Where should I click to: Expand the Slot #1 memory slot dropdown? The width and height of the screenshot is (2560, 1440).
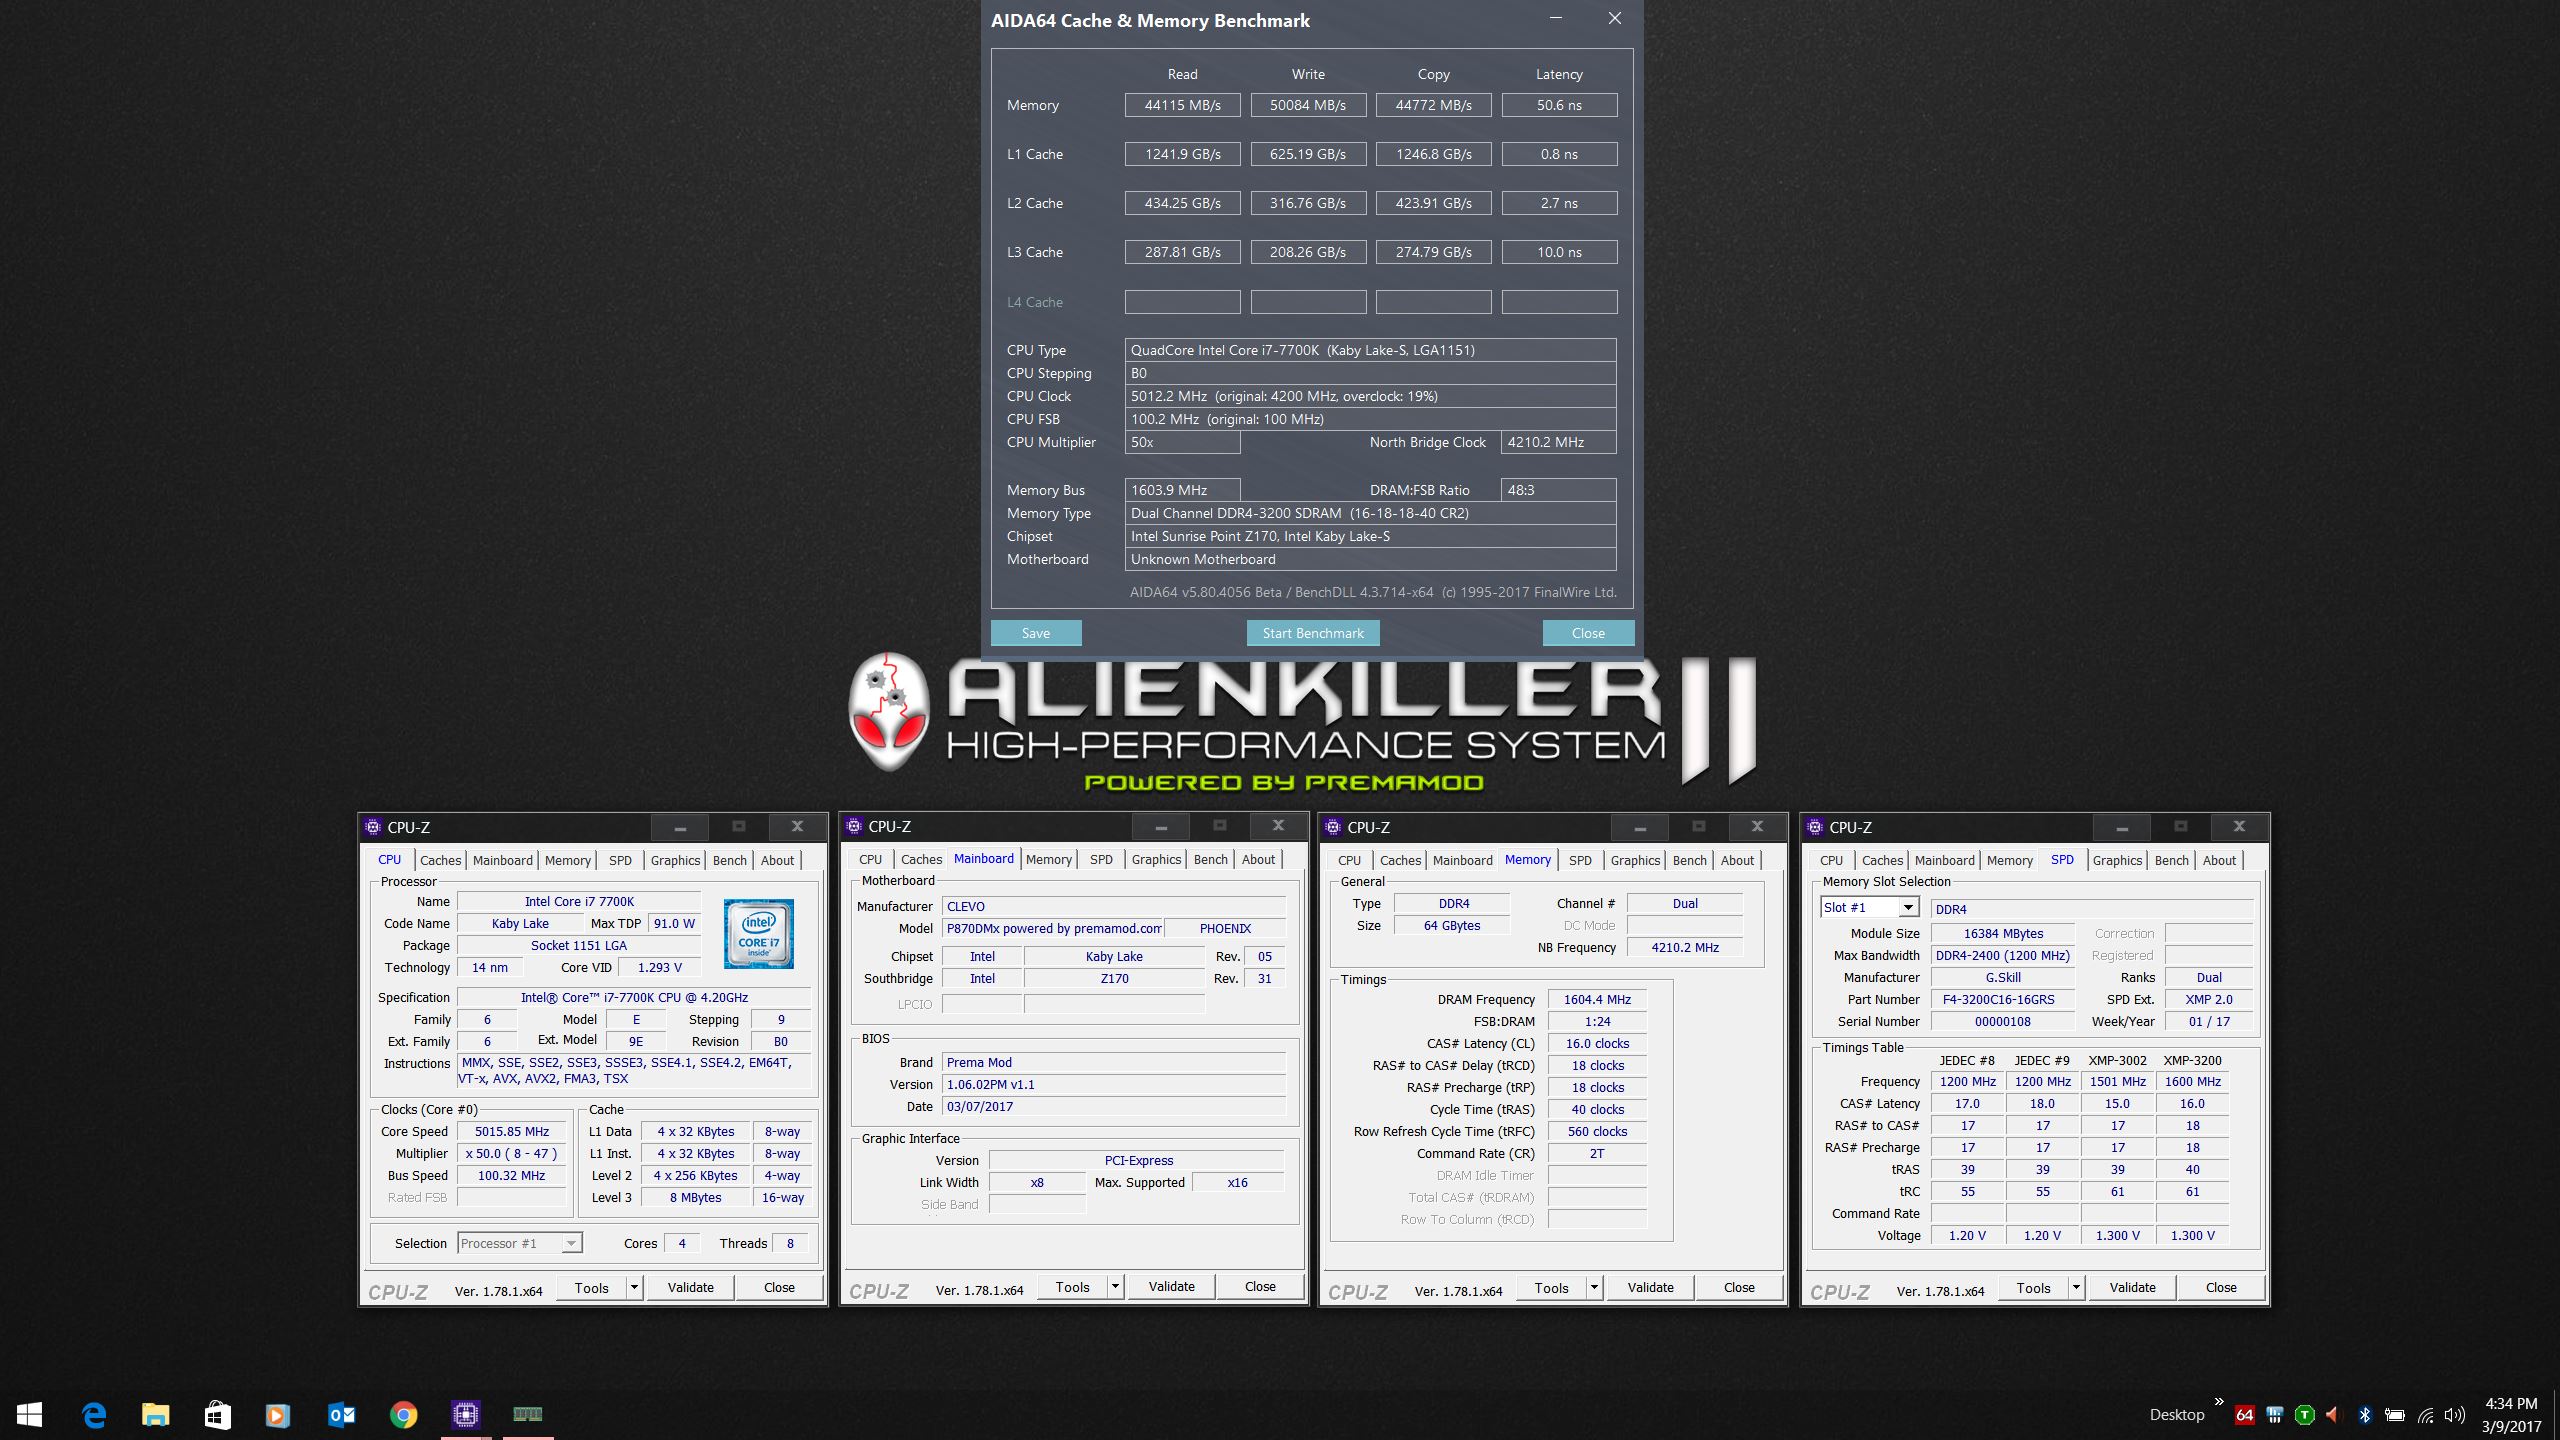(x=1908, y=907)
